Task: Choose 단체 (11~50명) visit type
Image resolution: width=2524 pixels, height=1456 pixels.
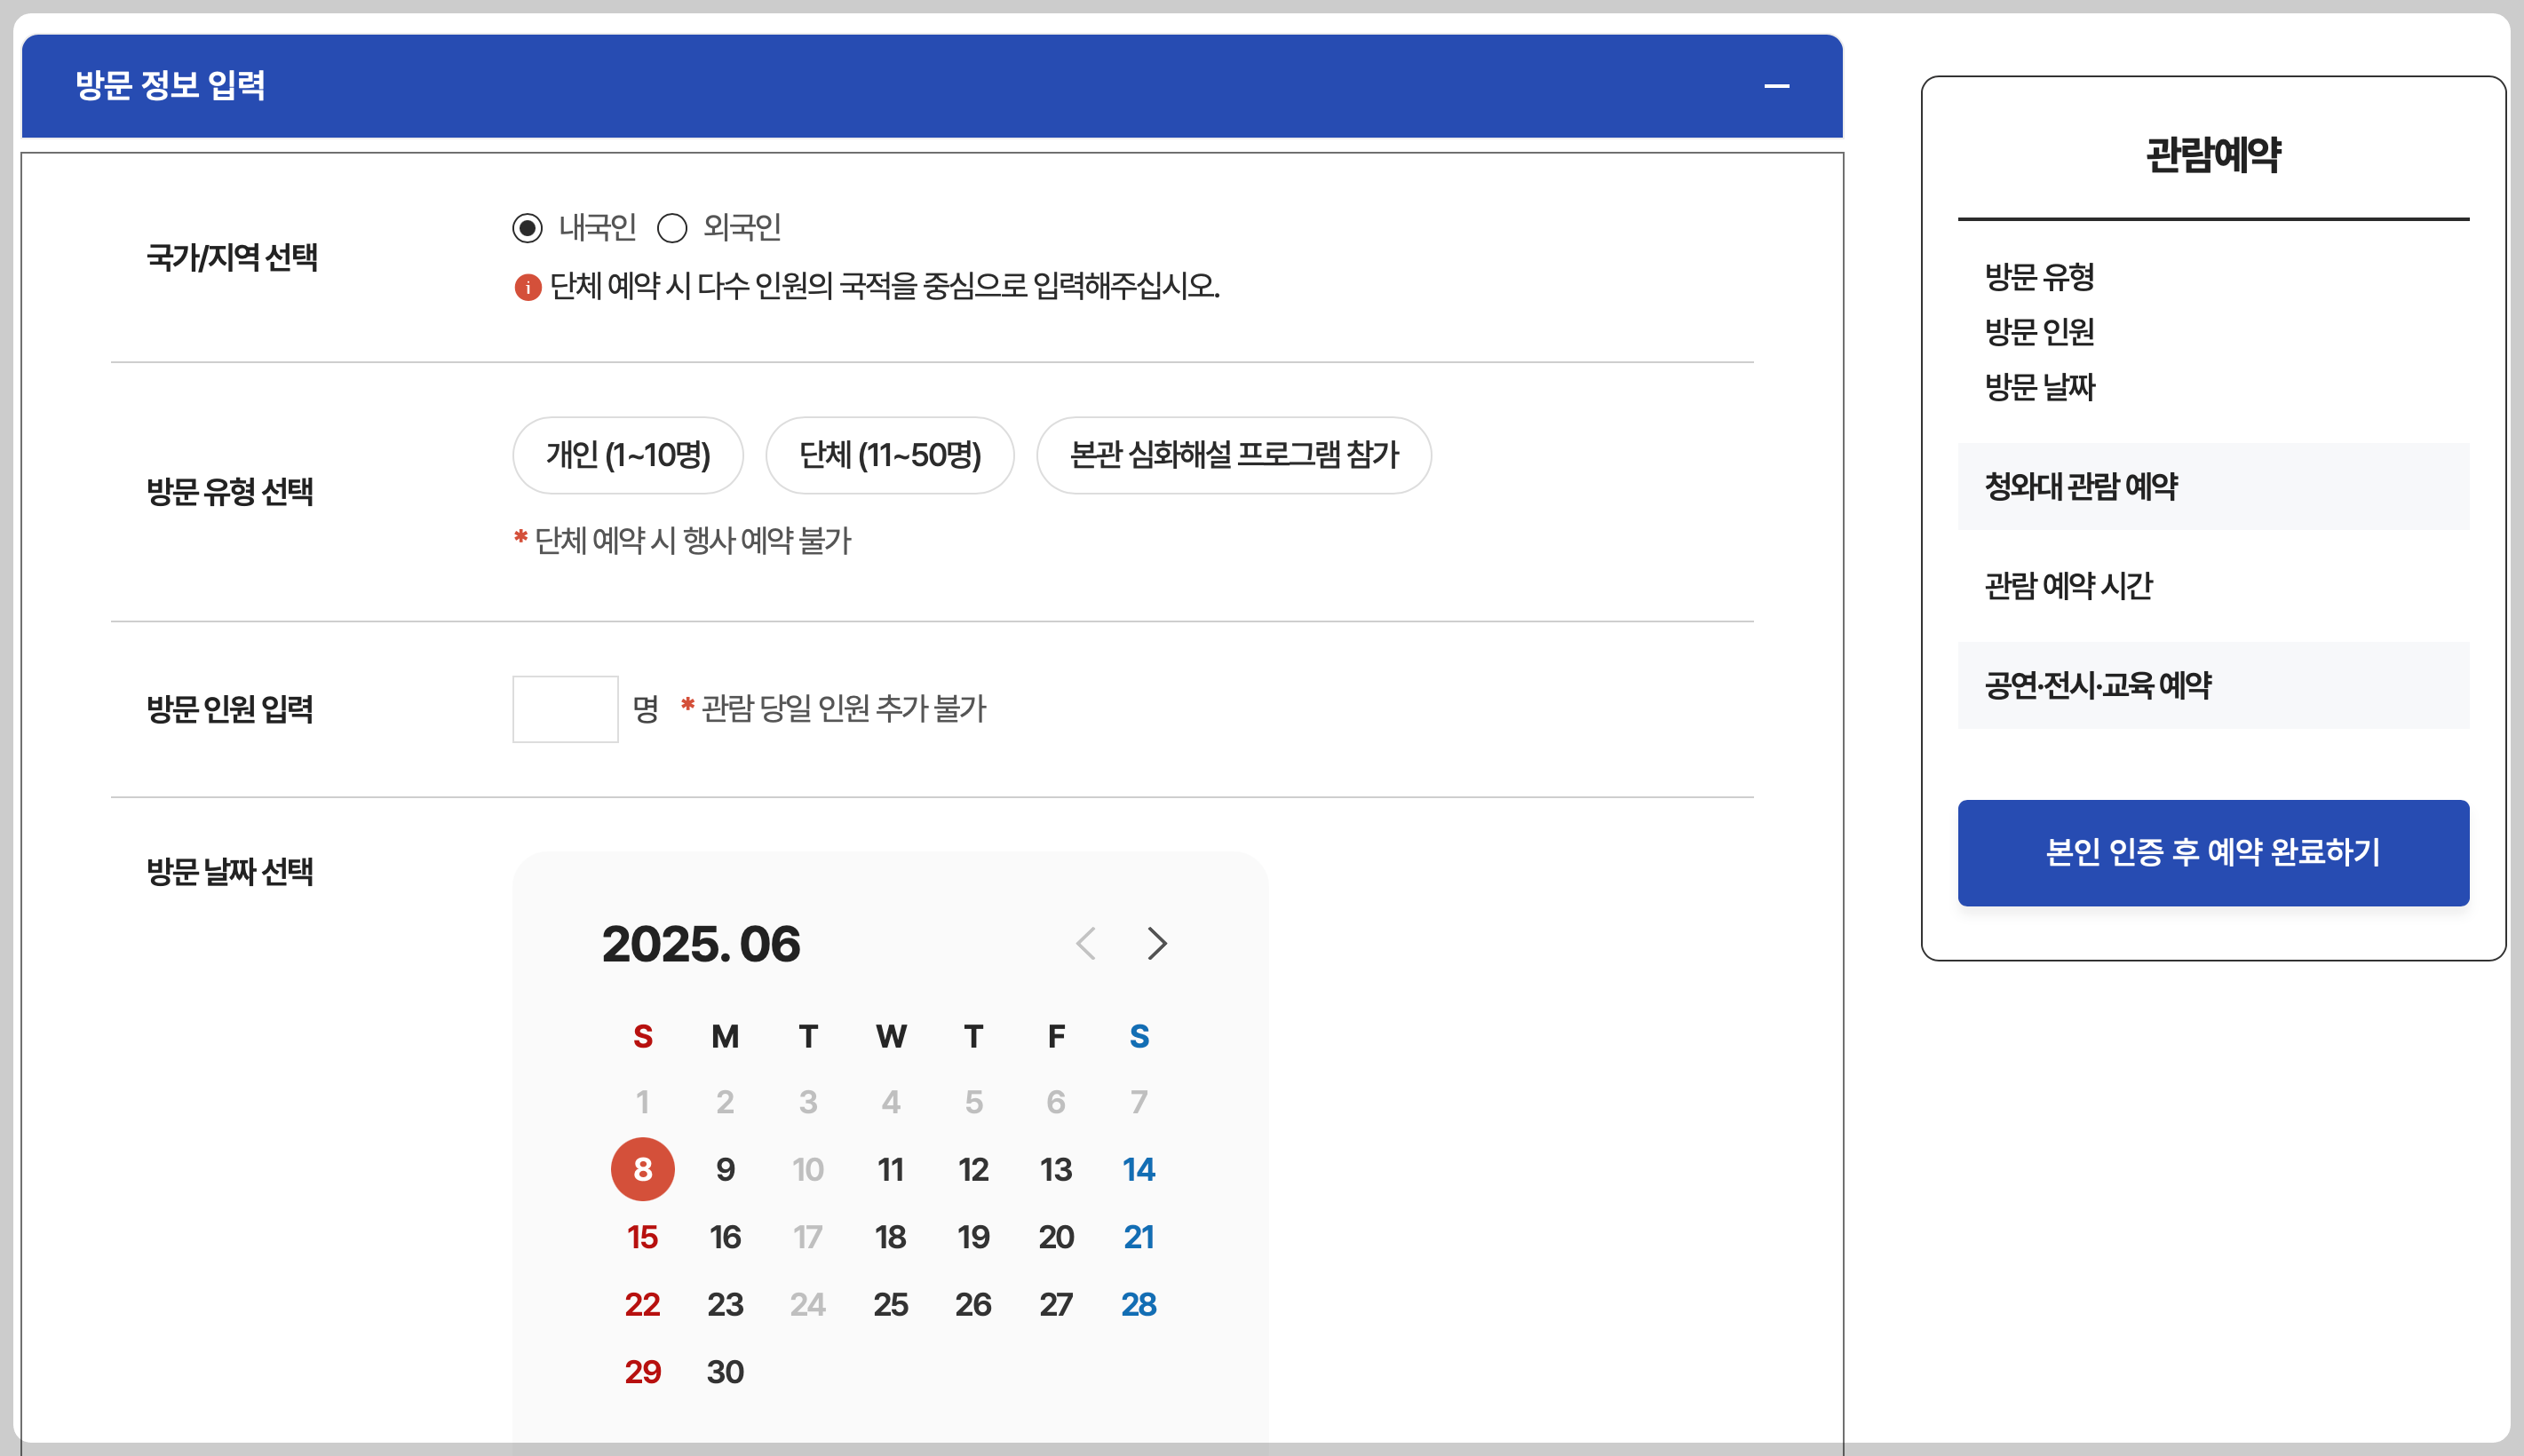Action: click(x=889, y=455)
